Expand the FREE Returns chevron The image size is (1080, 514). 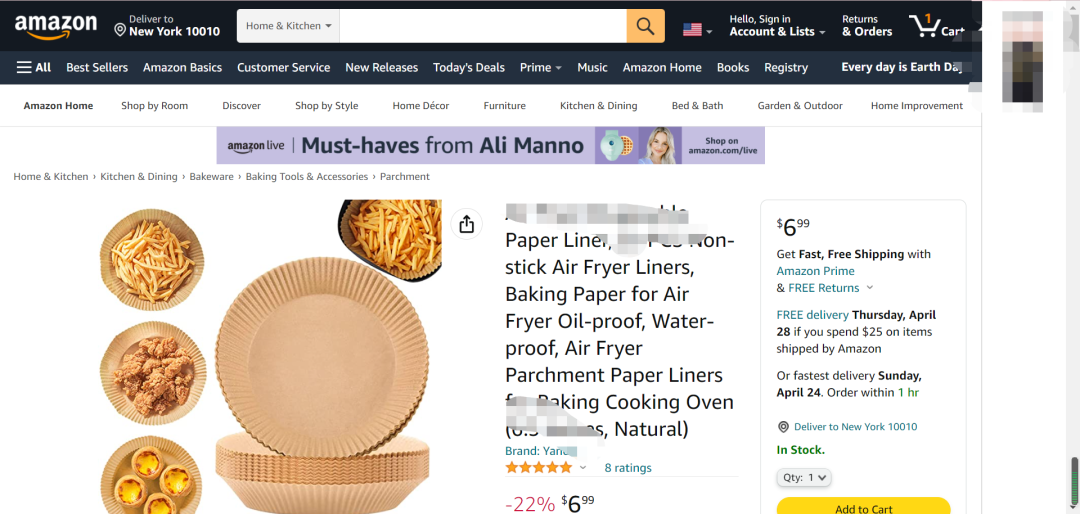869,288
